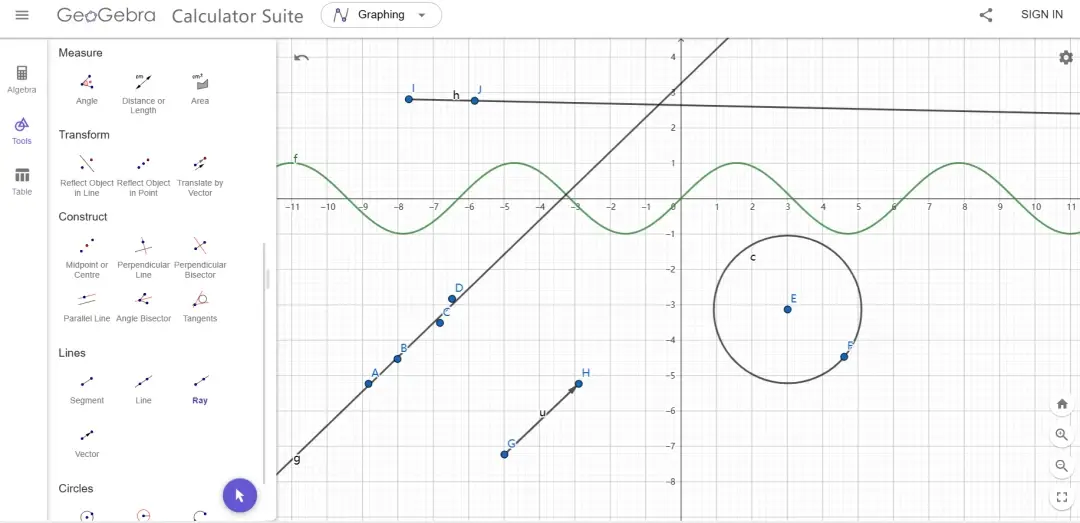Click the Lines section heading
Image resolution: width=1080 pixels, height=523 pixels.
click(72, 353)
